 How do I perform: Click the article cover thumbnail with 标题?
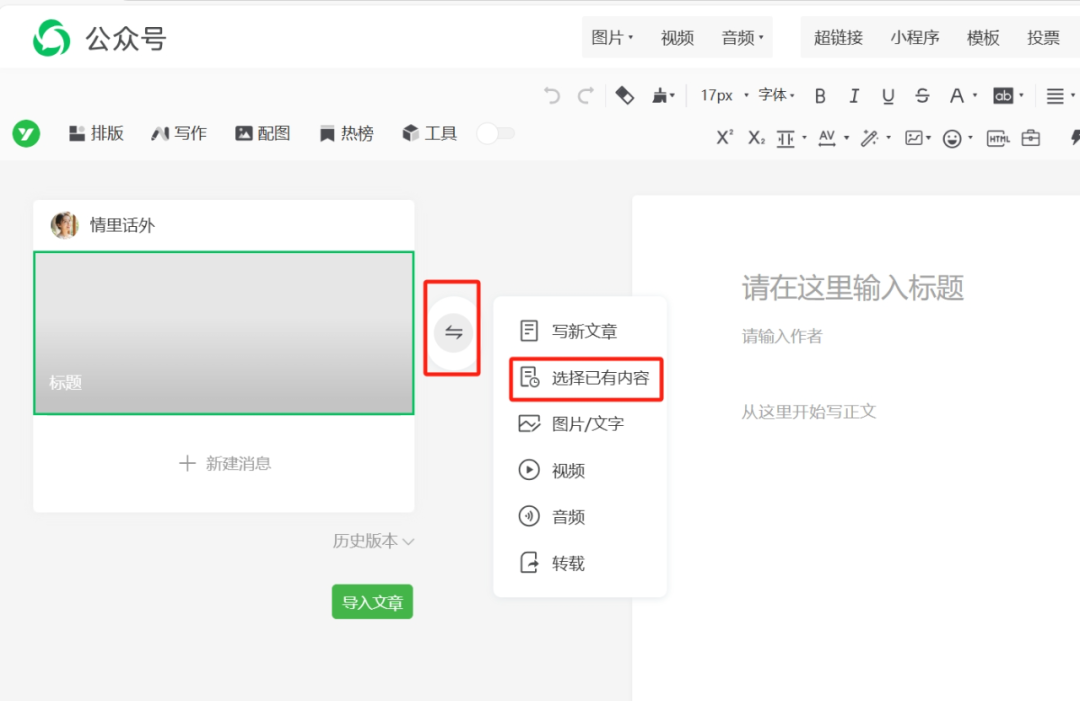tap(224, 333)
